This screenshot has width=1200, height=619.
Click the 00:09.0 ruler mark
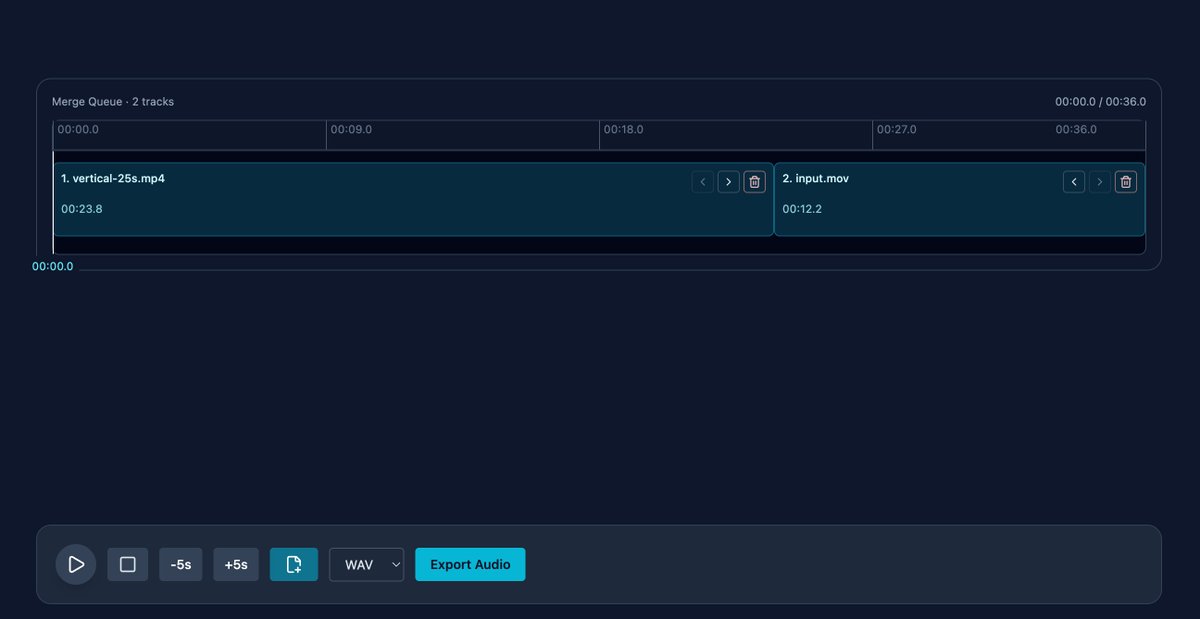pyautogui.click(x=350, y=130)
